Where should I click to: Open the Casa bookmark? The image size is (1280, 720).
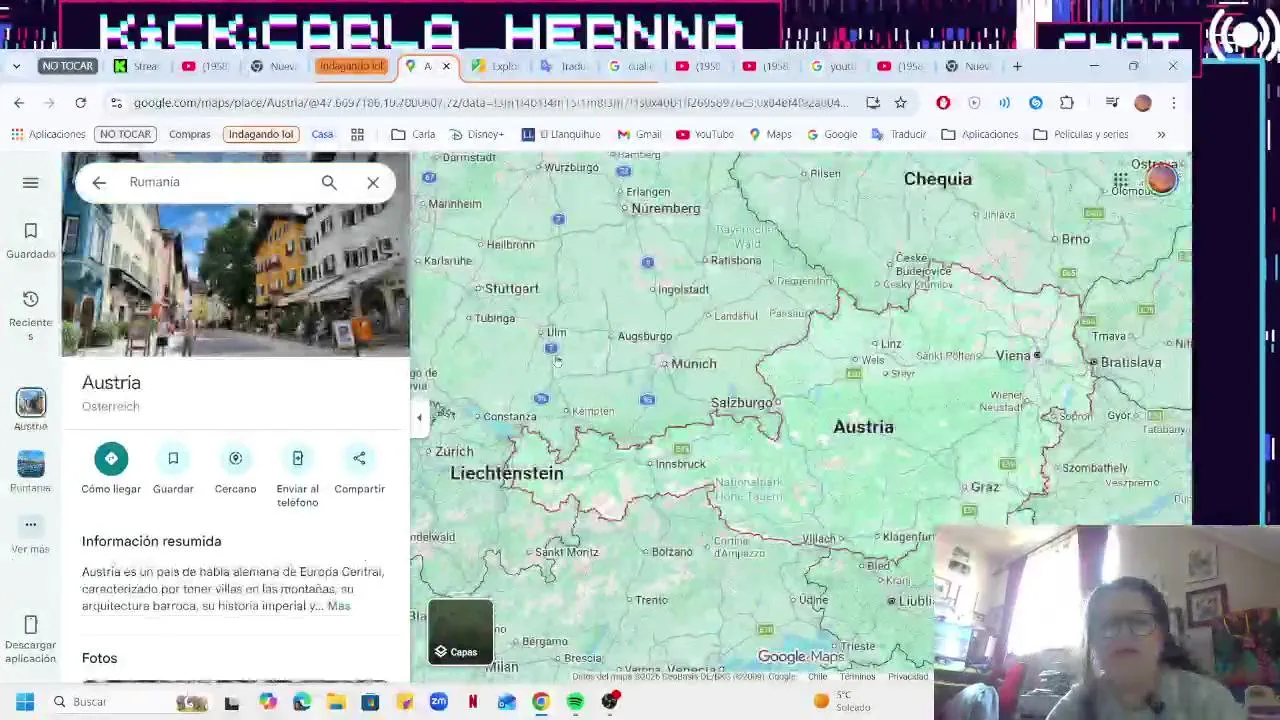(322, 134)
